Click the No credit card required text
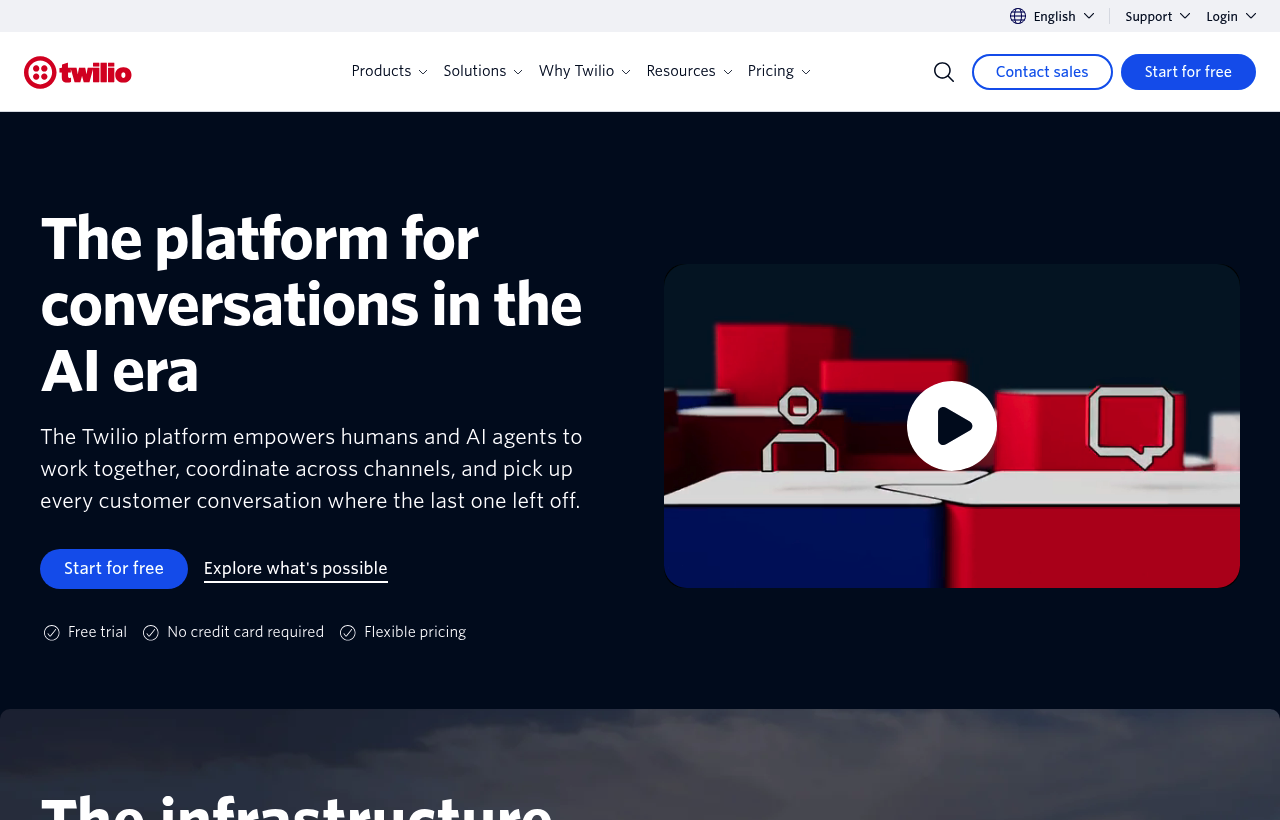The height and width of the screenshot is (820, 1280). (x=246, y=632)
